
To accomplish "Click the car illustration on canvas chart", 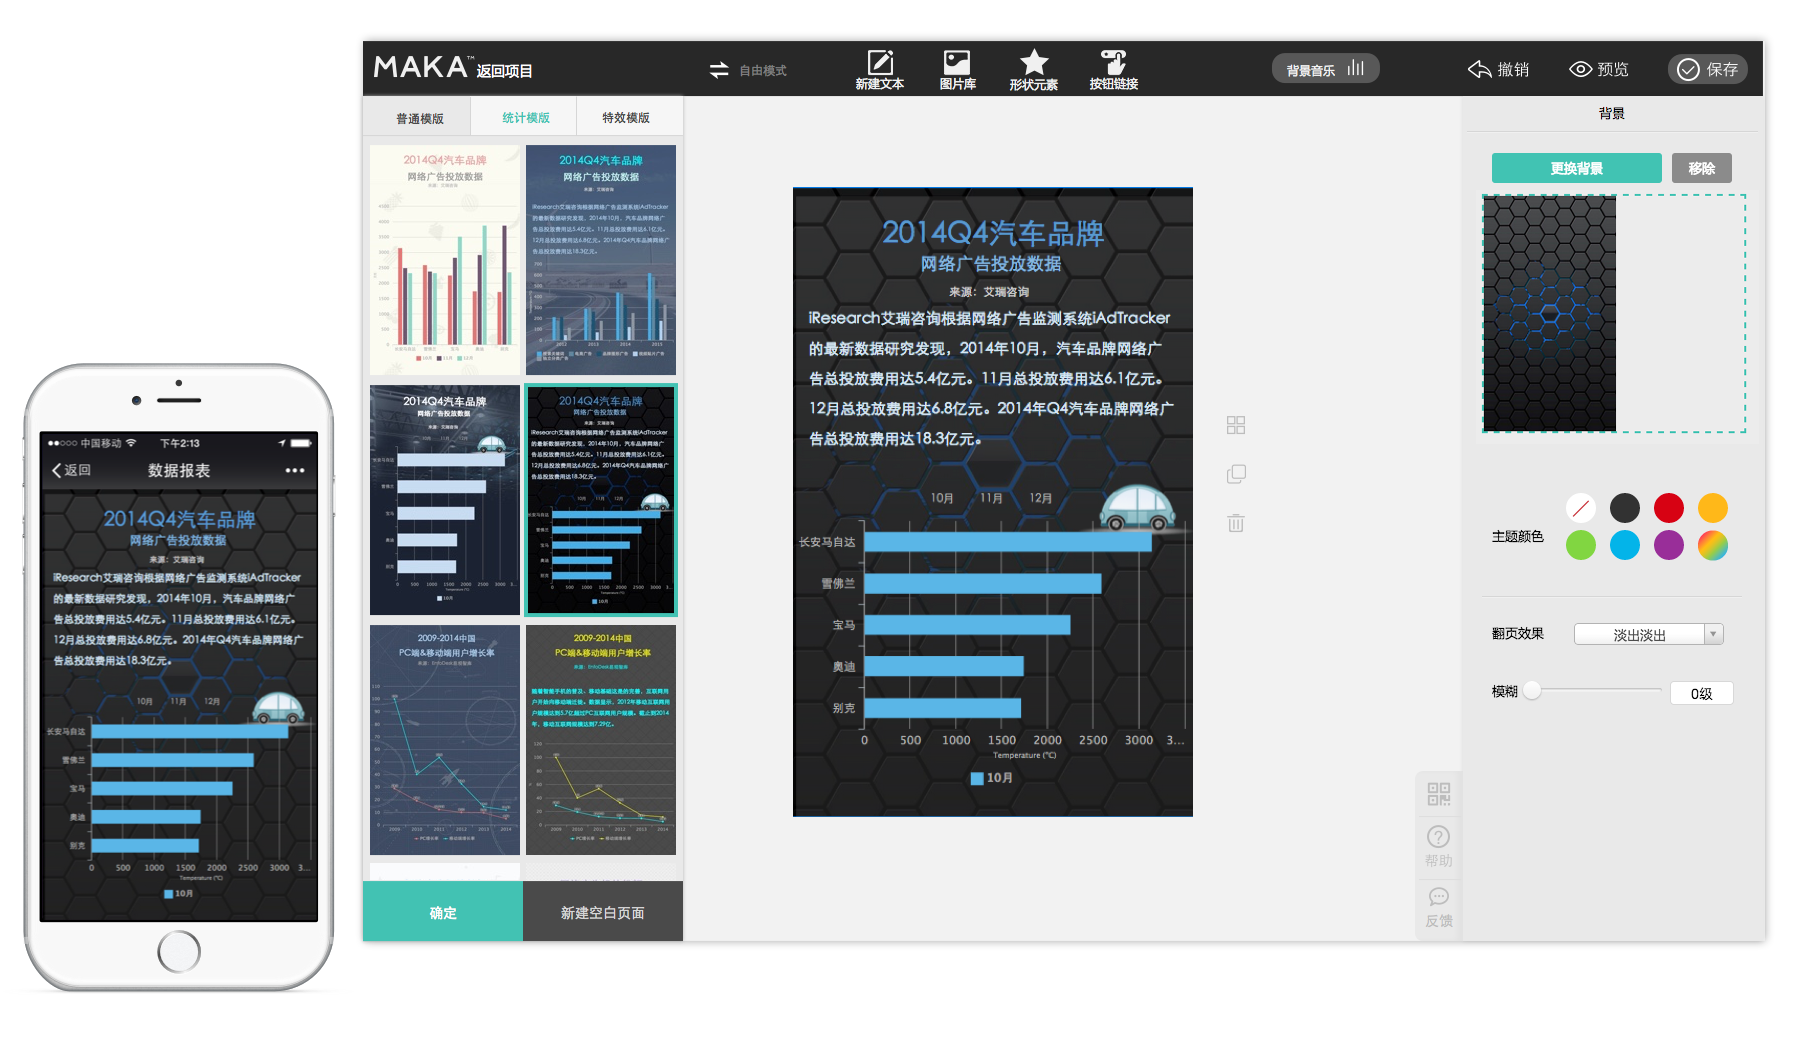I will click(1138, 507).
